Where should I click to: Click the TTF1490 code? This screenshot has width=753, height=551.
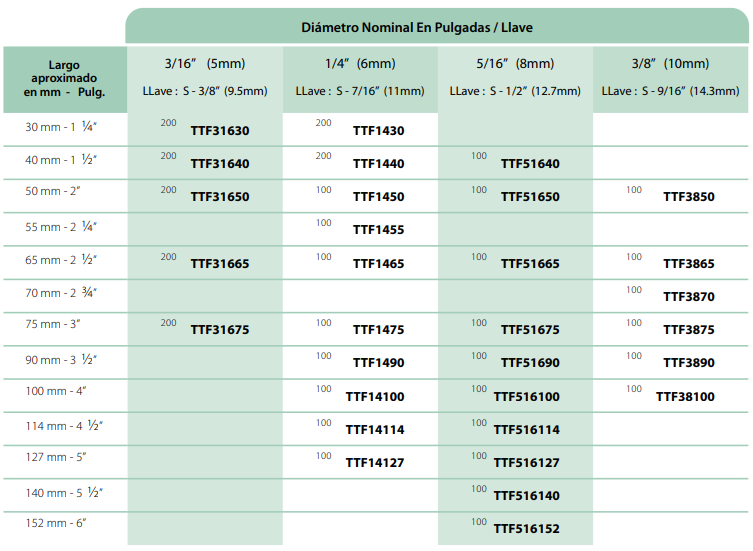click(378, 363)
